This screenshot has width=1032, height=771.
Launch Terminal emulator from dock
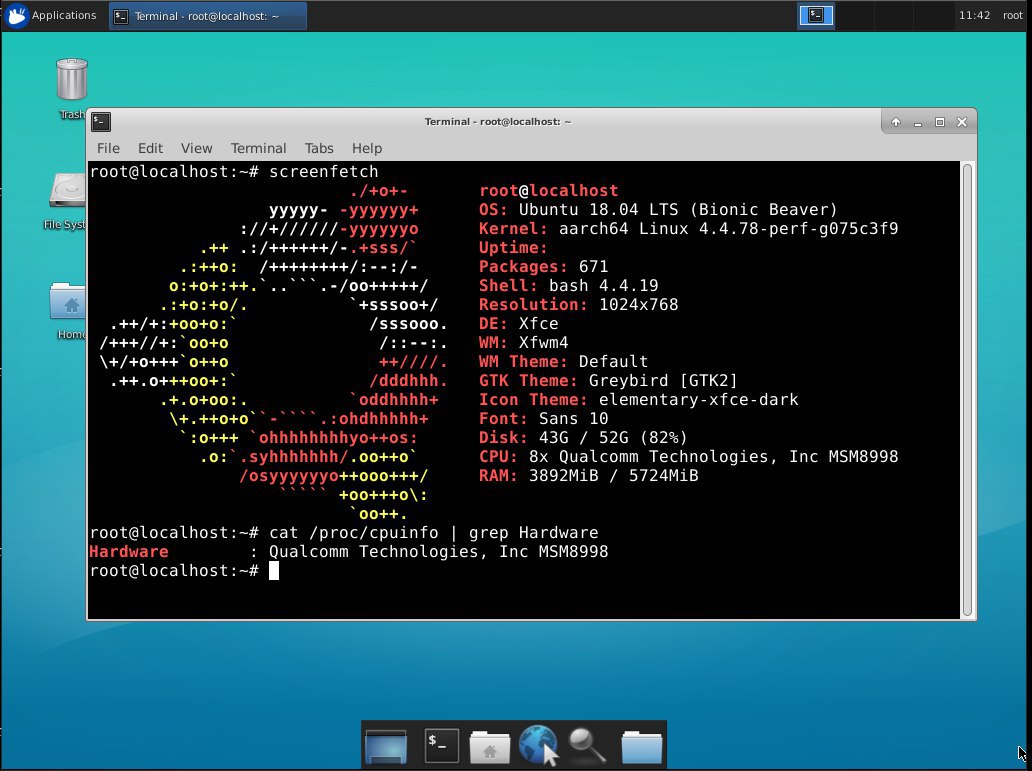point(441,746)
